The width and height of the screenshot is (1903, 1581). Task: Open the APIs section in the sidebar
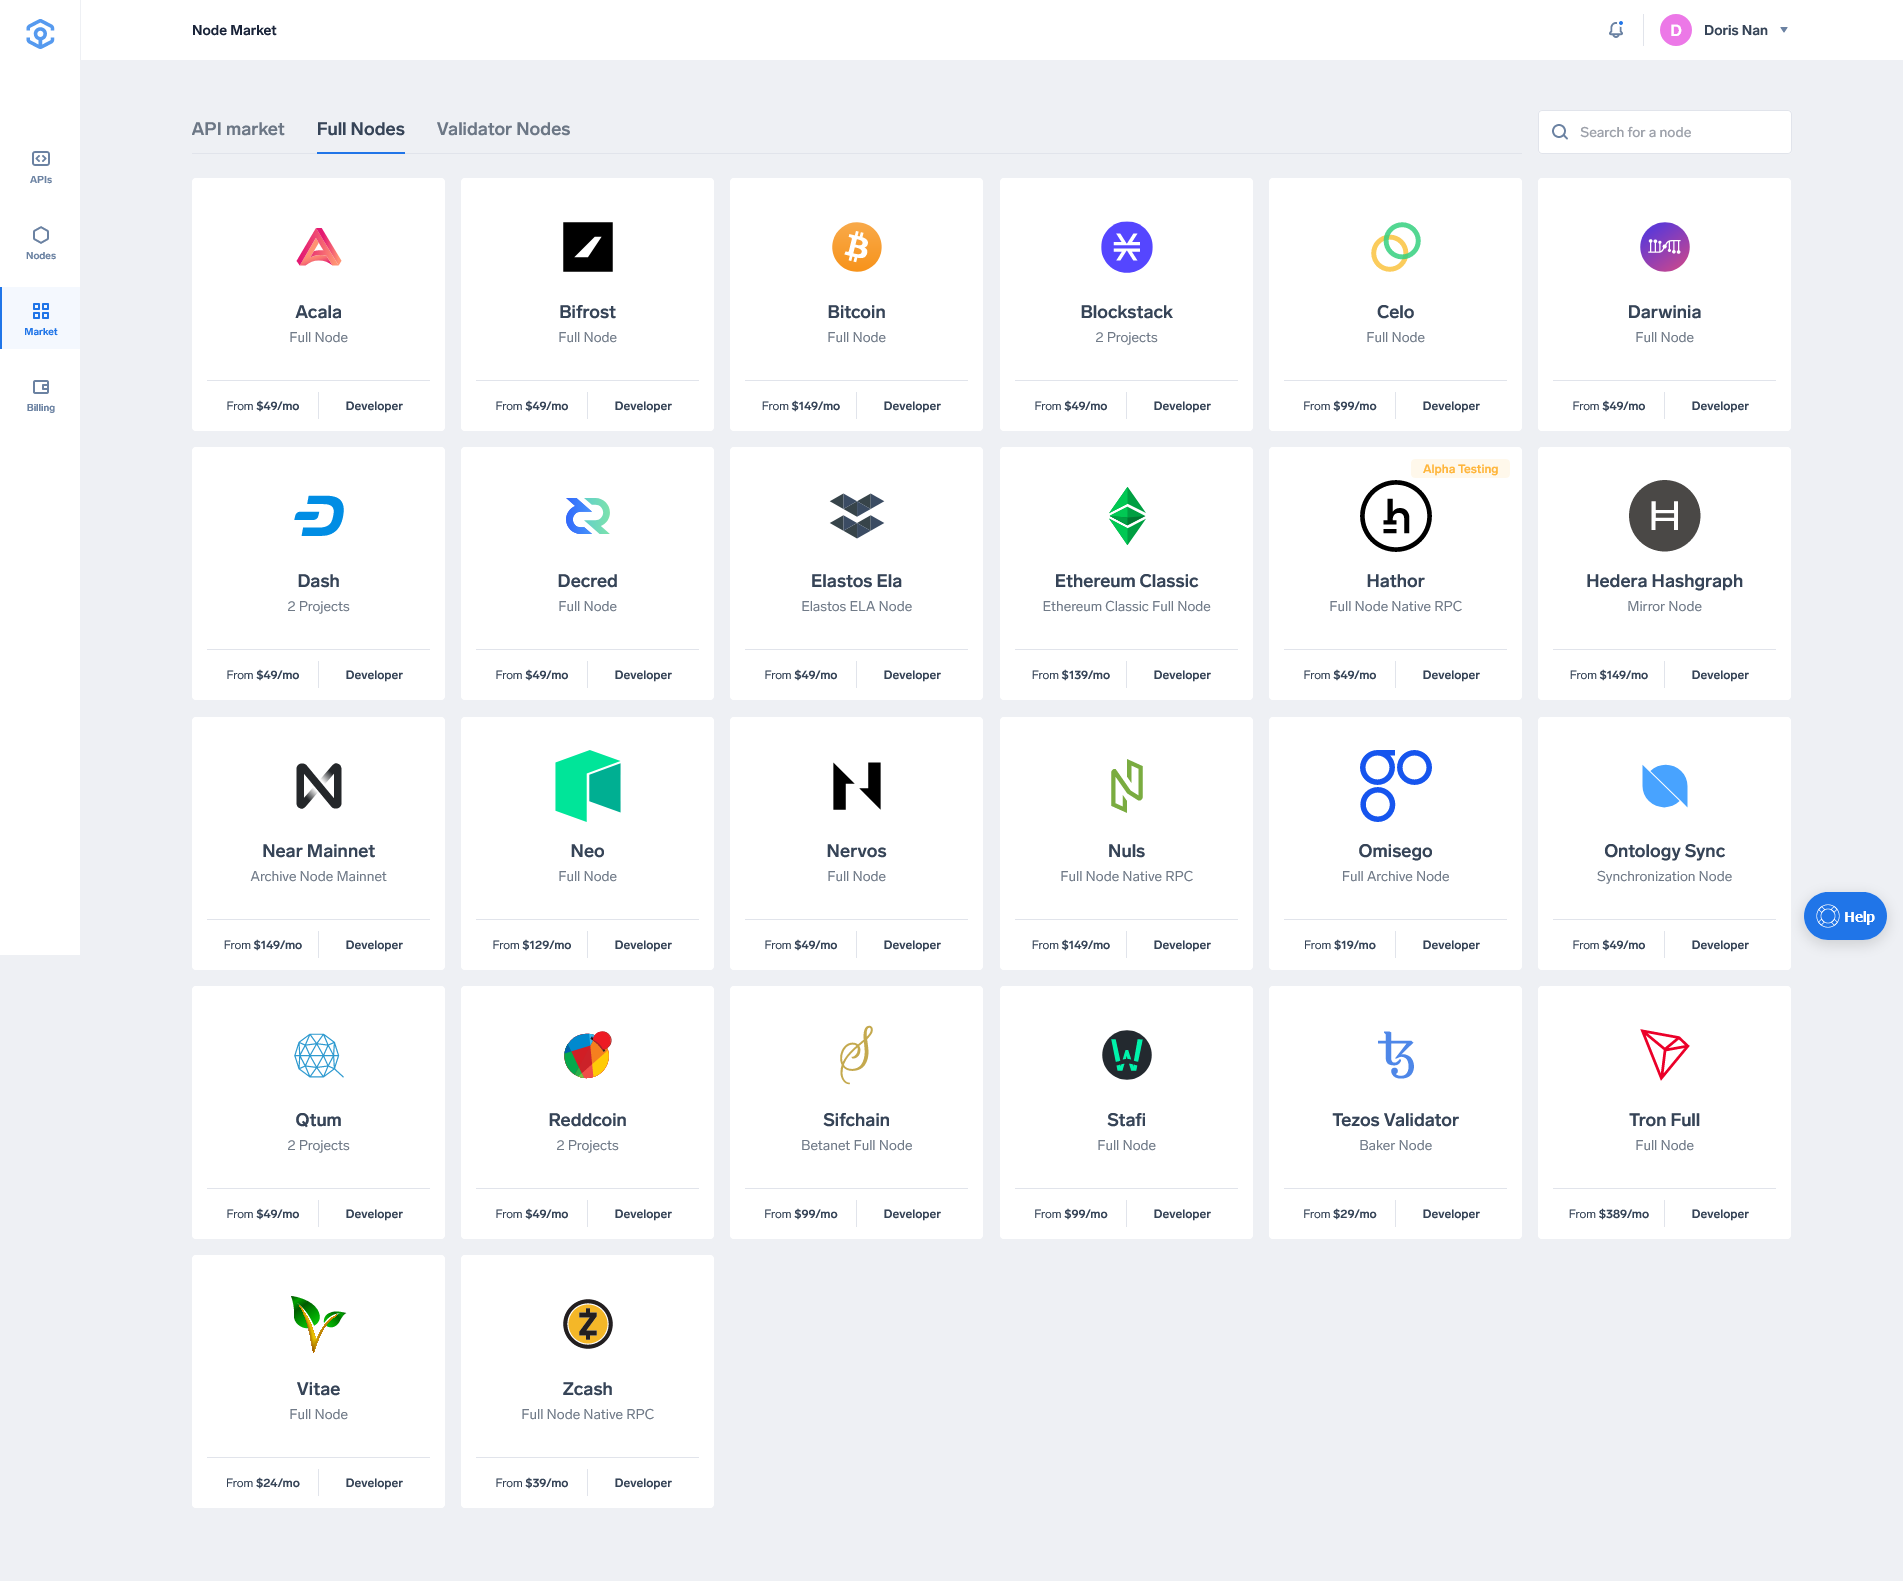(x=40, y=167)
